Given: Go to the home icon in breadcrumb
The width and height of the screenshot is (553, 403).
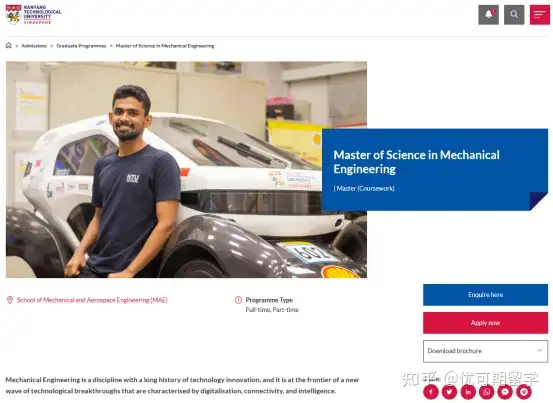Looking at the screenshot, I should click(x=8, y=45).
